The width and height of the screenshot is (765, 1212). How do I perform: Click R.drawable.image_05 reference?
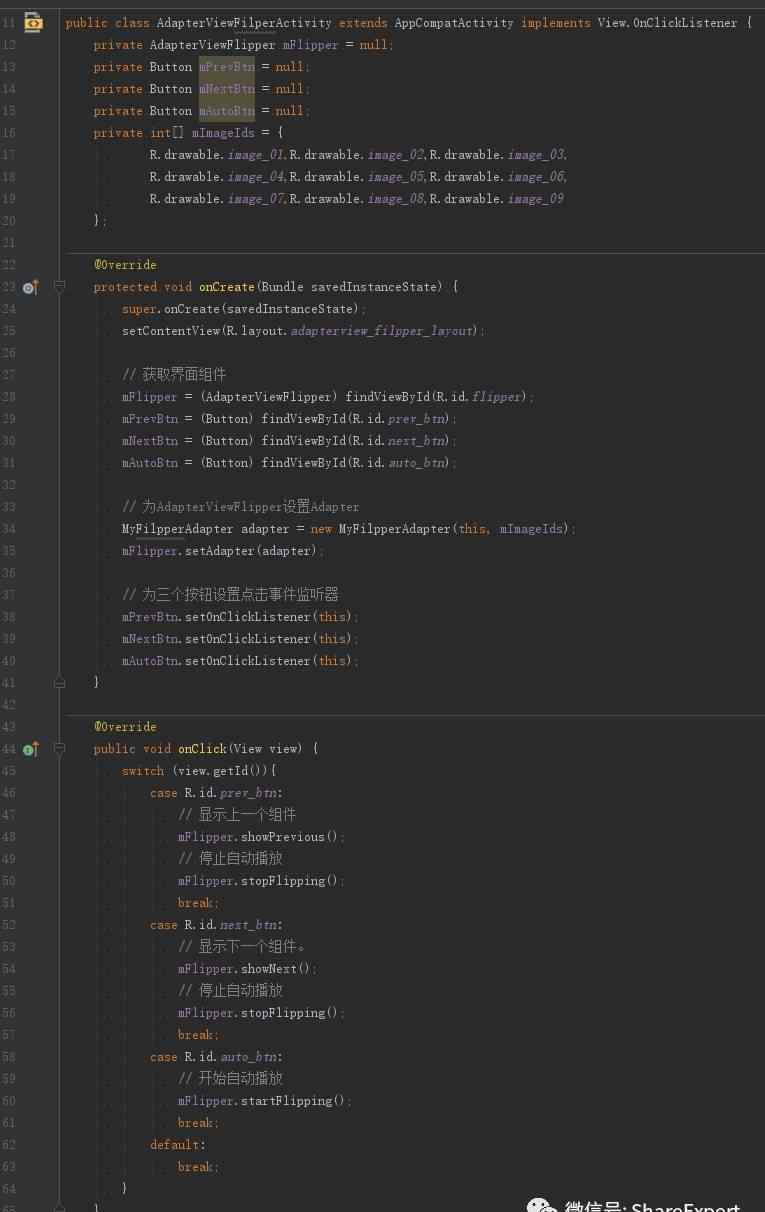358,177
